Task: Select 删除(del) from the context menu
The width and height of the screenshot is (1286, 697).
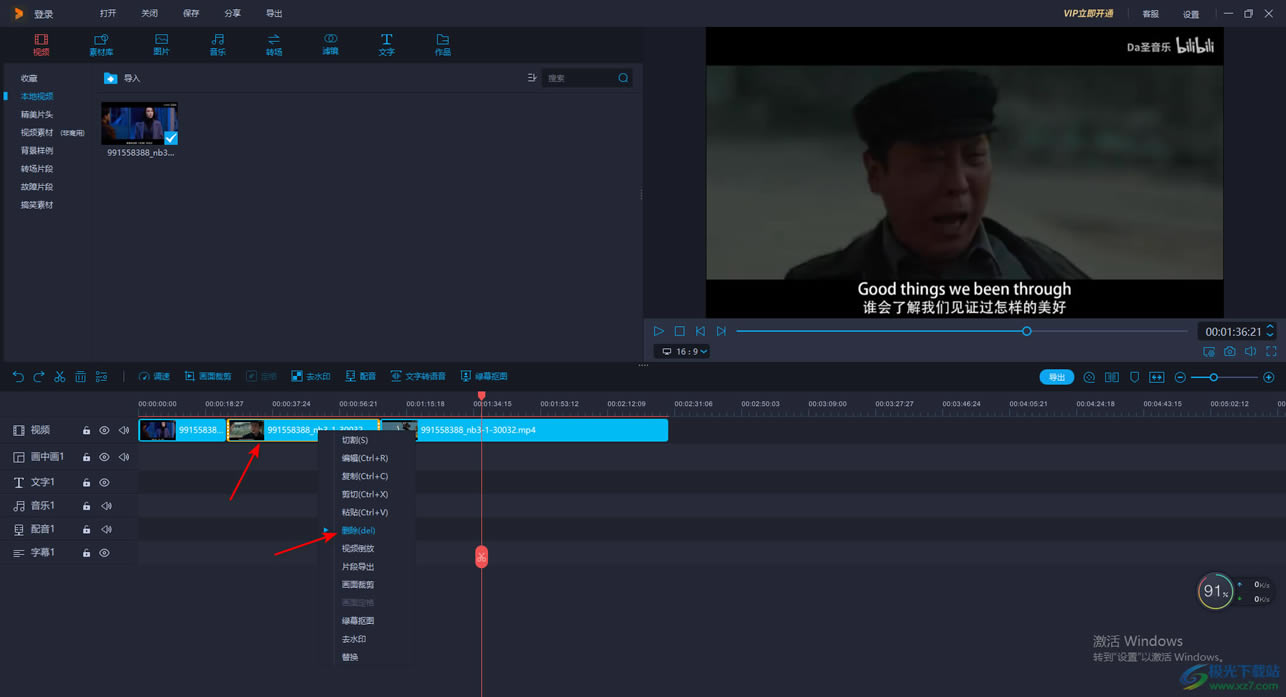Action: pyautogui.click(x=358, y=531)
